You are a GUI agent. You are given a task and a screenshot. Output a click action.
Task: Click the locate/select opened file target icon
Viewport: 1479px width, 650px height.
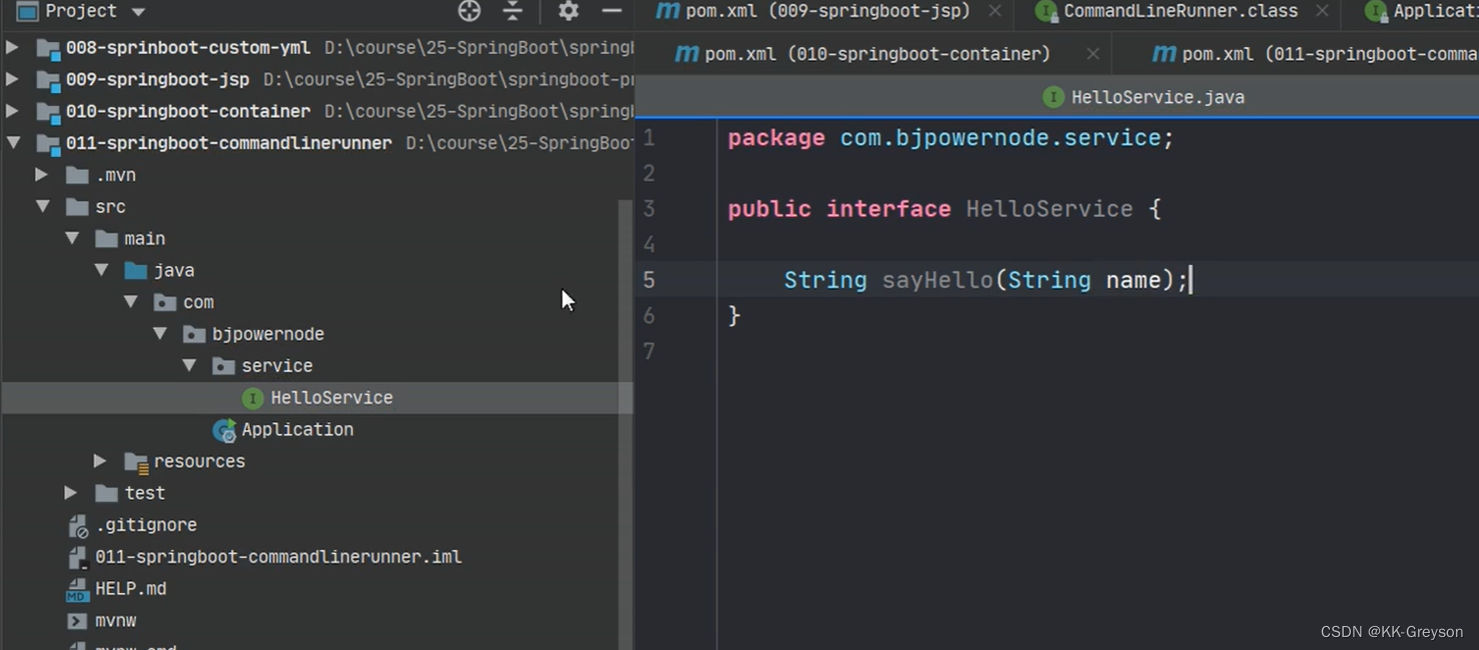point(469,11)
